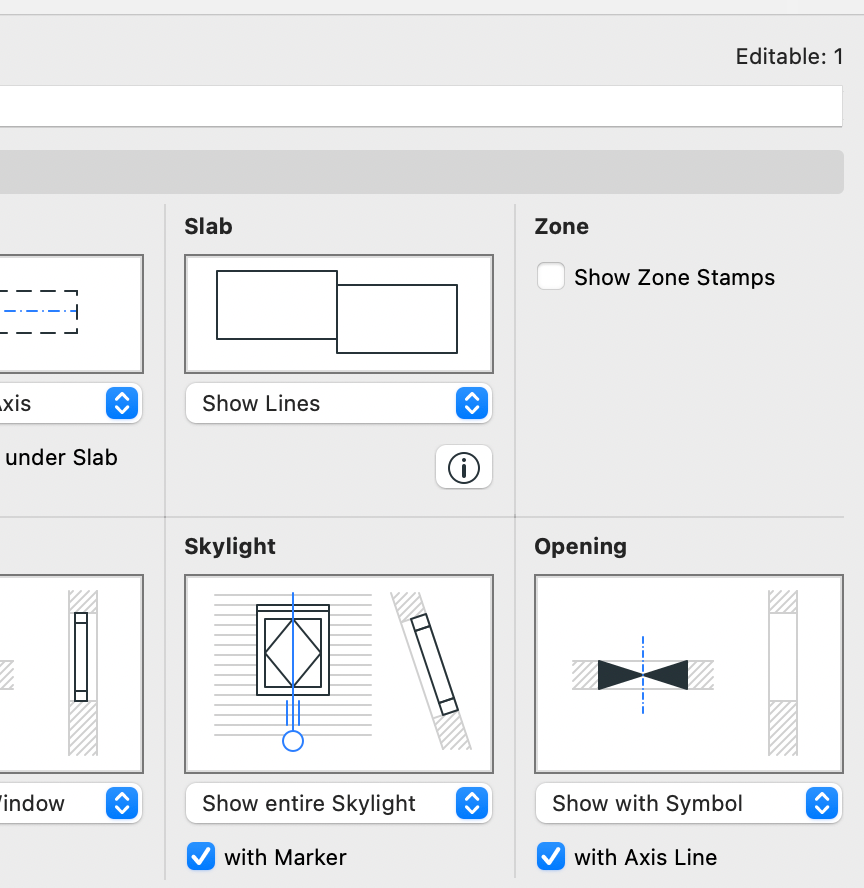Enable the Show Zone Stamps checkbox
Image resolution: width=864 pixels, height=888 pixels.
click(551, 277)
